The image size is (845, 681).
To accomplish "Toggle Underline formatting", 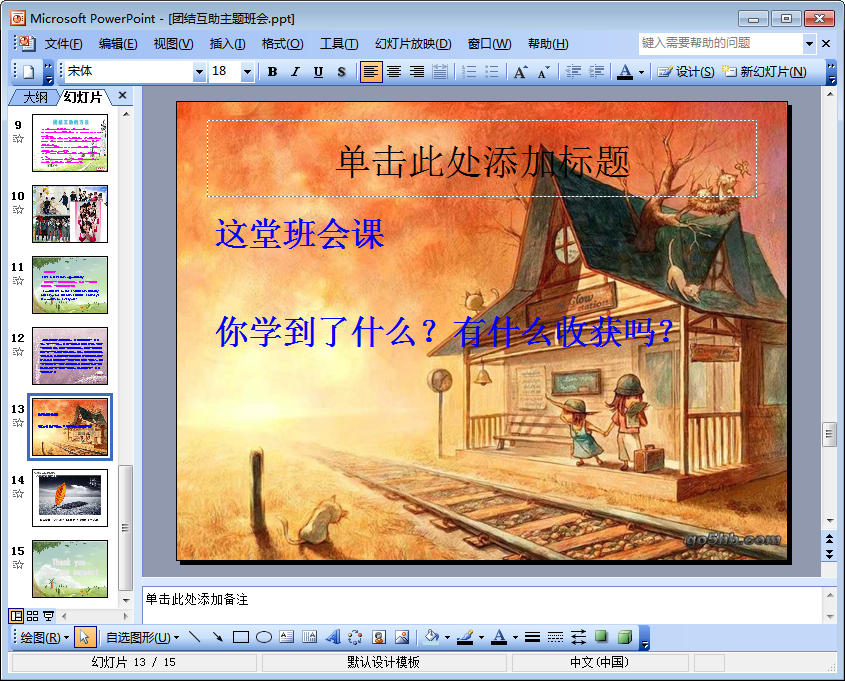I will click(x=318, y=72).
